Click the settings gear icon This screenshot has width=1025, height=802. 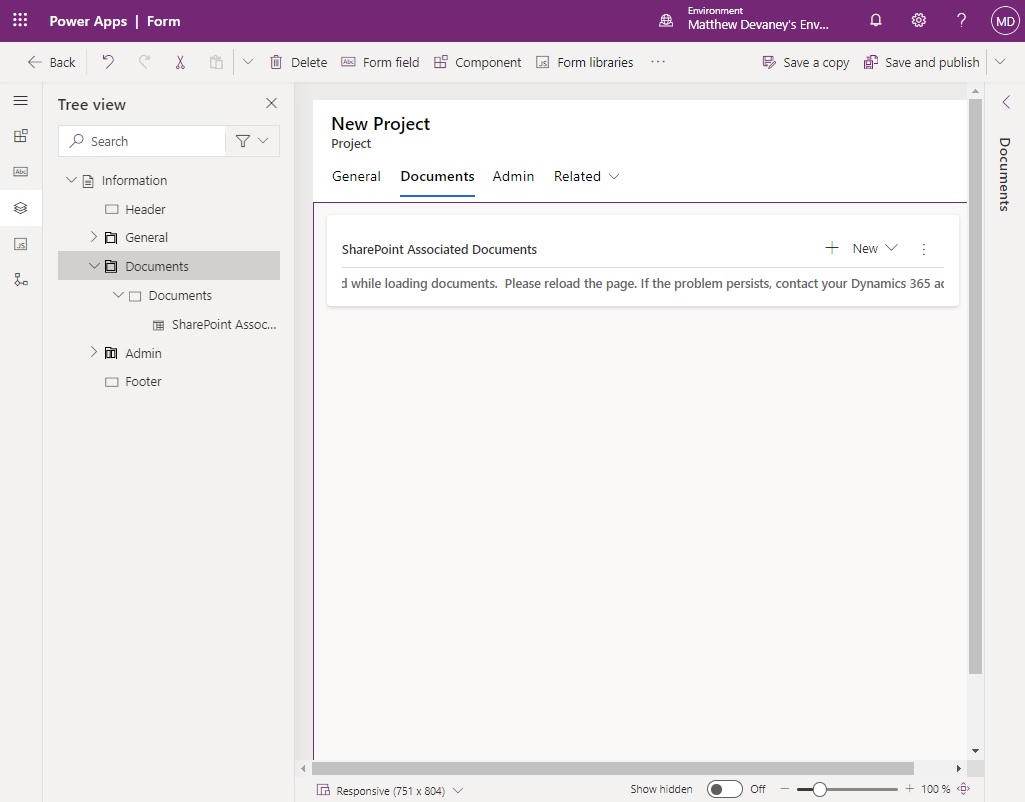tap(918, 20)
